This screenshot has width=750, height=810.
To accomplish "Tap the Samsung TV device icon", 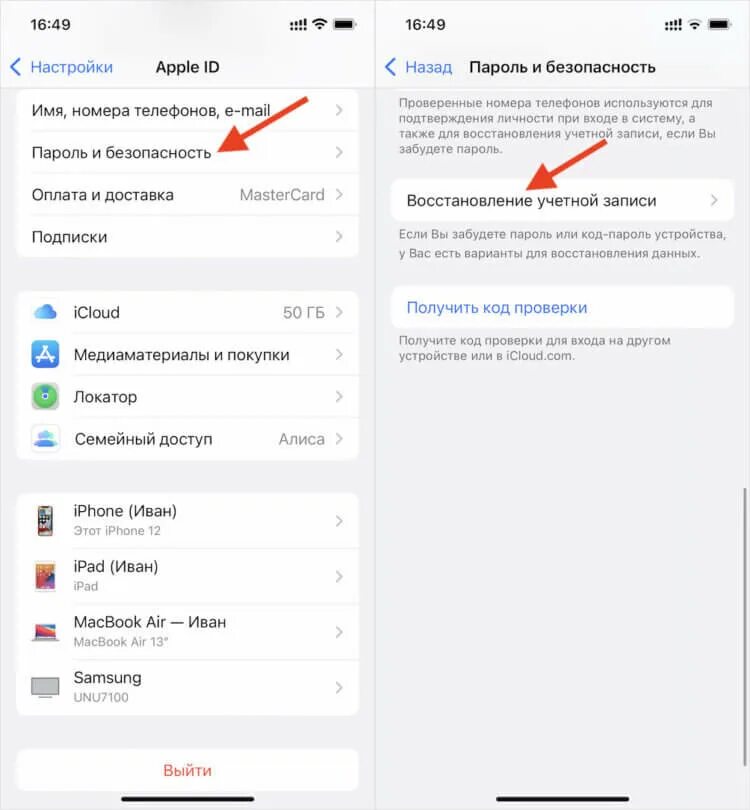I will (x=45, y=688).
